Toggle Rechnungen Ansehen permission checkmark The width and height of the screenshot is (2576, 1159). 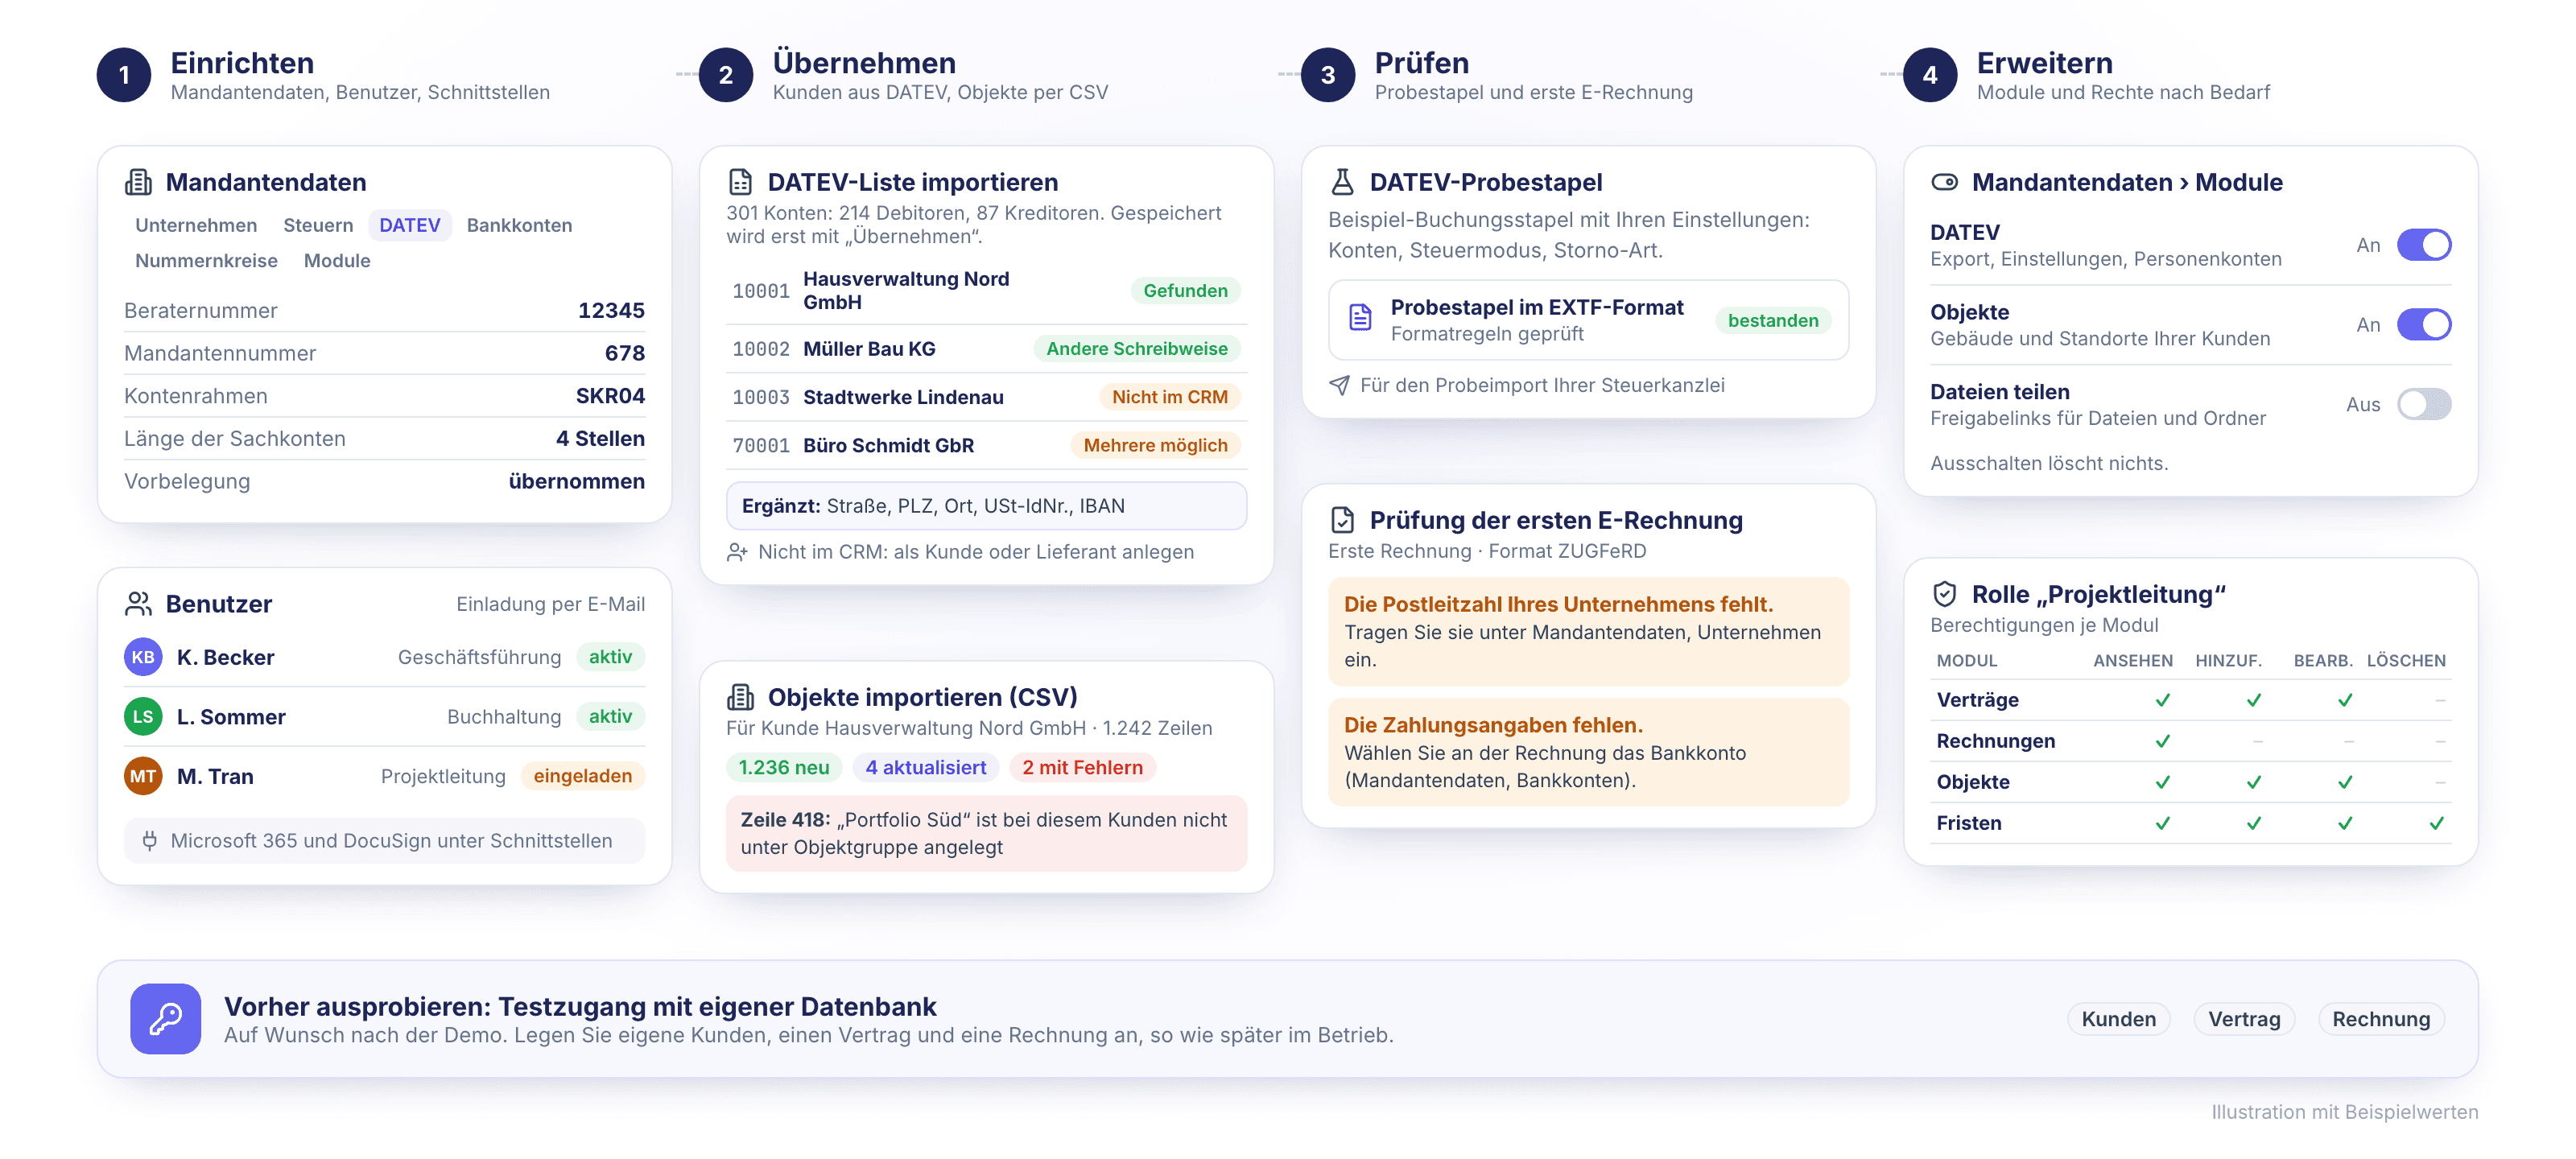[2163, 741]
